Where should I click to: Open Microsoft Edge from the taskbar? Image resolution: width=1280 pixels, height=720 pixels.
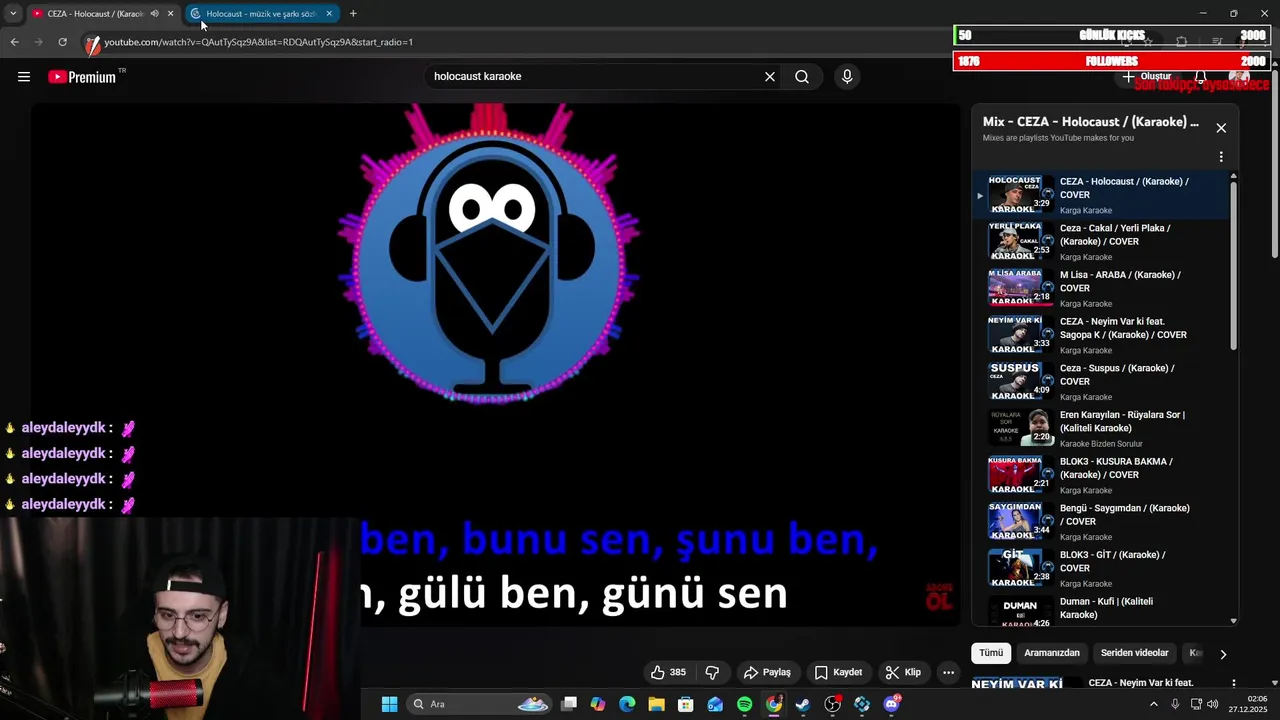click(x=627, y=704)
